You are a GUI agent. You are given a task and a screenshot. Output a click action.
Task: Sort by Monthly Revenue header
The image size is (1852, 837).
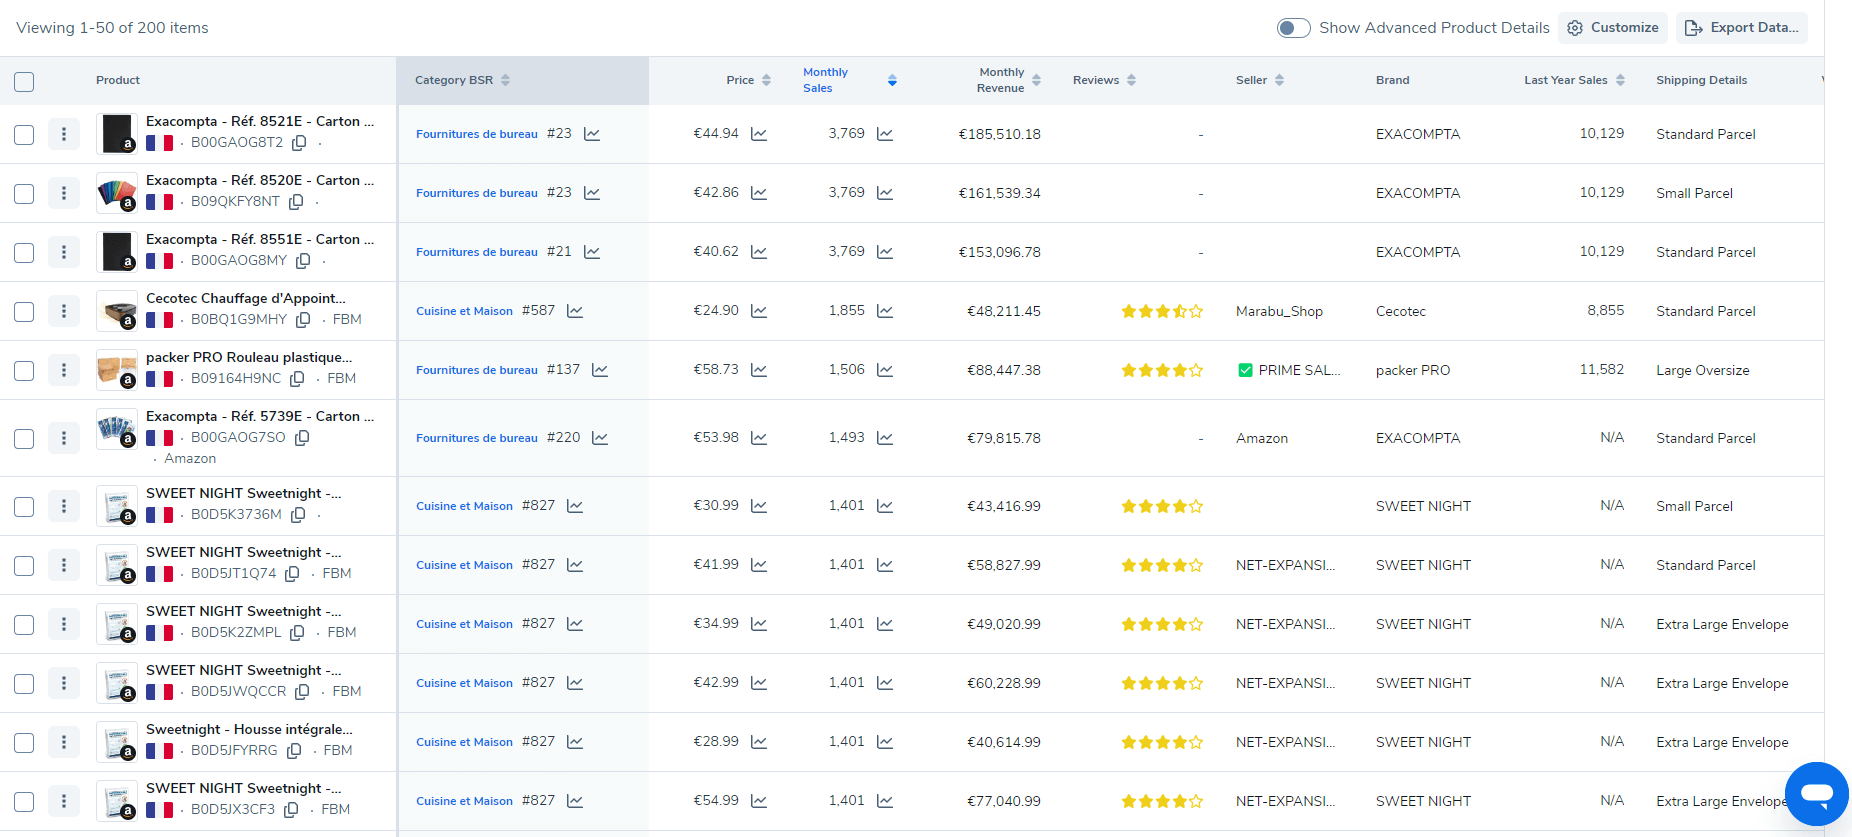point(1036,80)
